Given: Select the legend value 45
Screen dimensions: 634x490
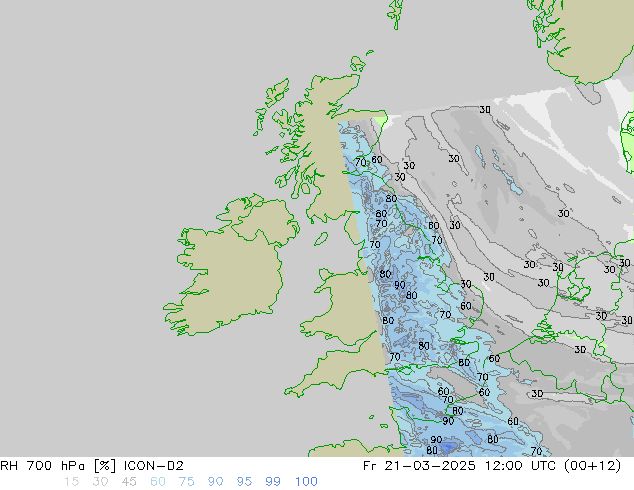Looking at the screenshot, I should (x=129, y=482).
